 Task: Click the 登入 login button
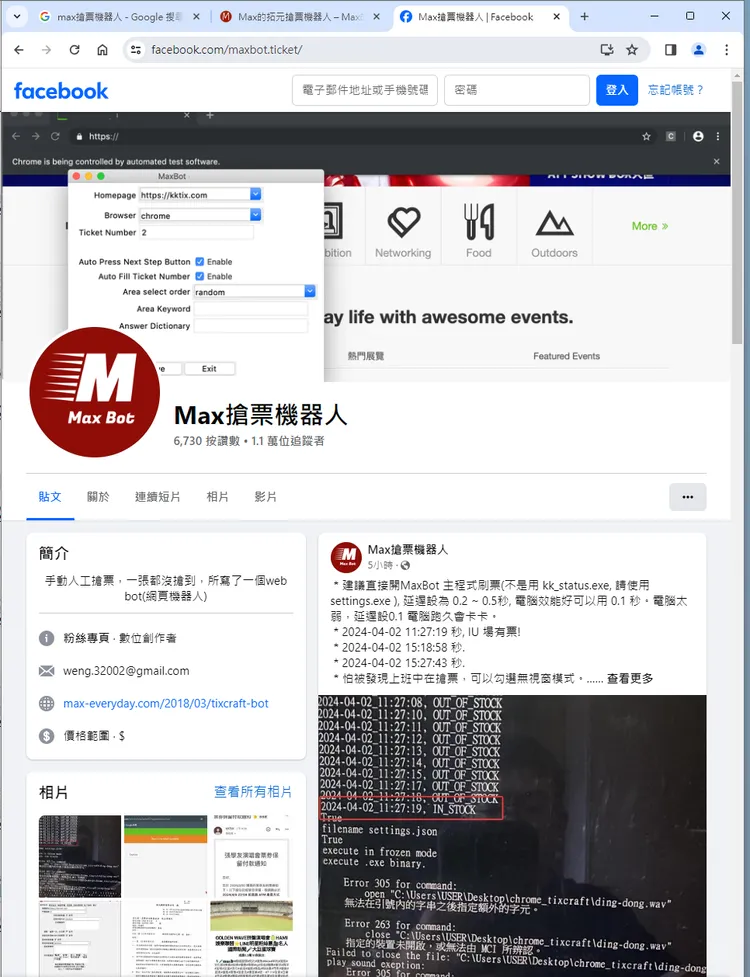(617, 90)
